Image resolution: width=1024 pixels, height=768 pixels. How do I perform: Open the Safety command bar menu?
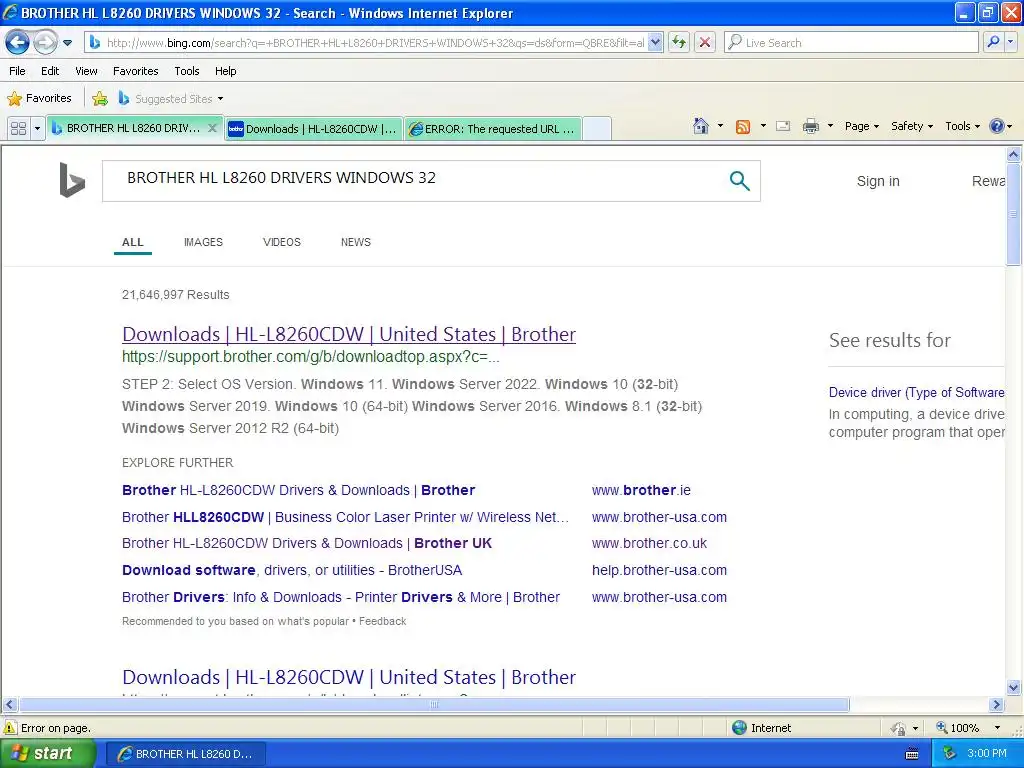pos(912,126)
